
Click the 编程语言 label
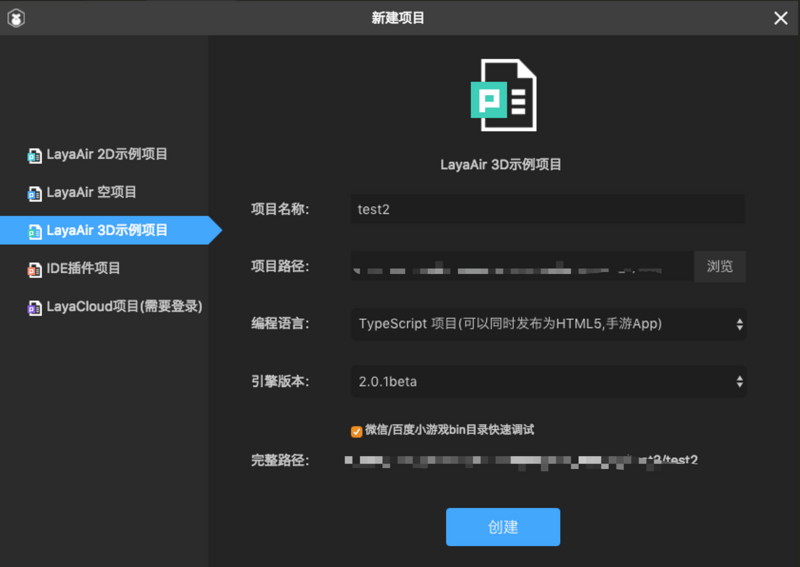click(x=280, y=324)
